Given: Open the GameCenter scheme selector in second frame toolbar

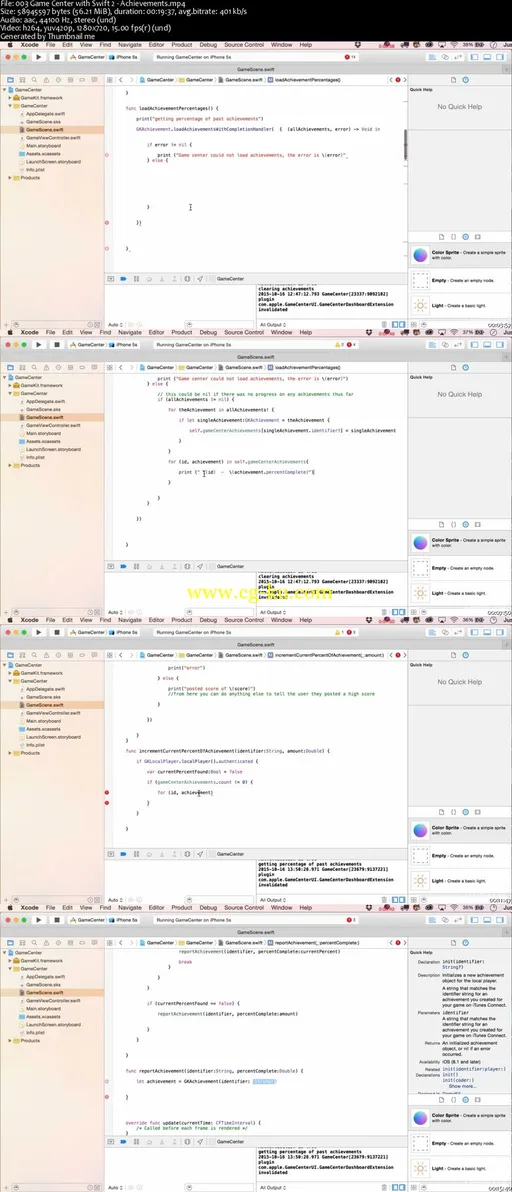Looking at the screenshot, I should click(87, 344).
